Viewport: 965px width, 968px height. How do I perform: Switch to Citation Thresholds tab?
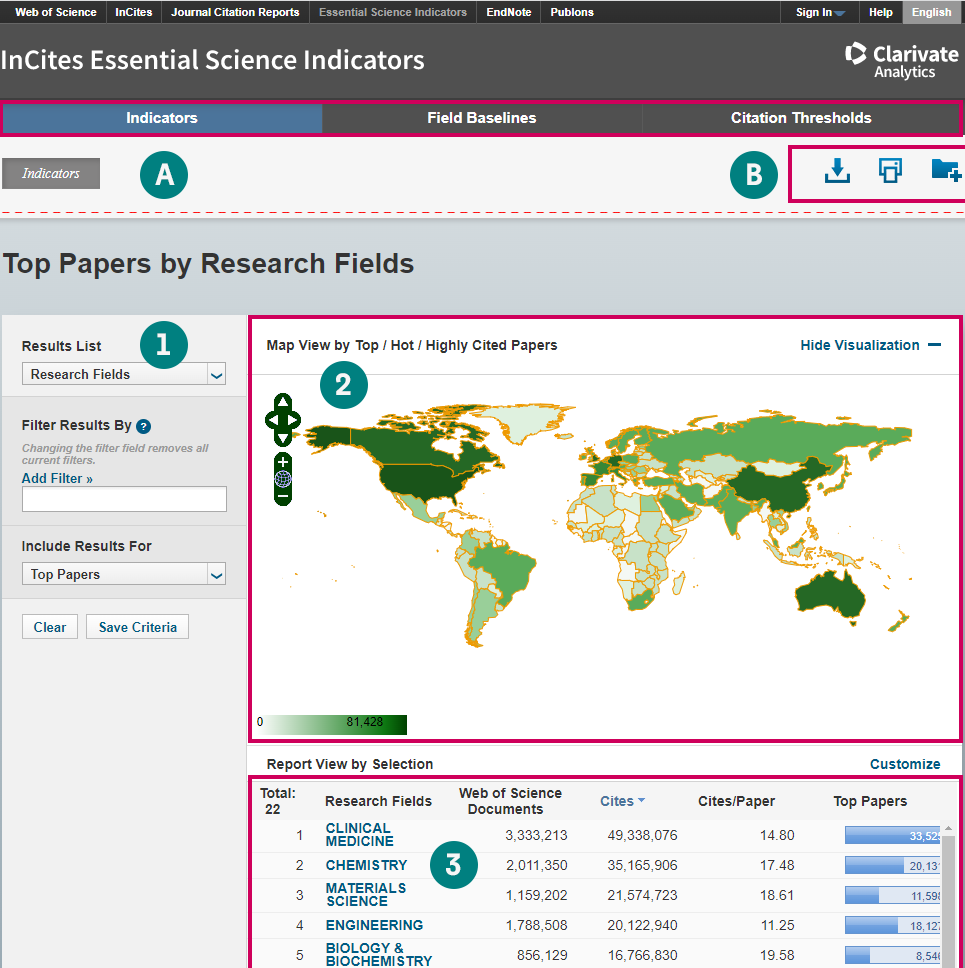click(x=801, y=118)
